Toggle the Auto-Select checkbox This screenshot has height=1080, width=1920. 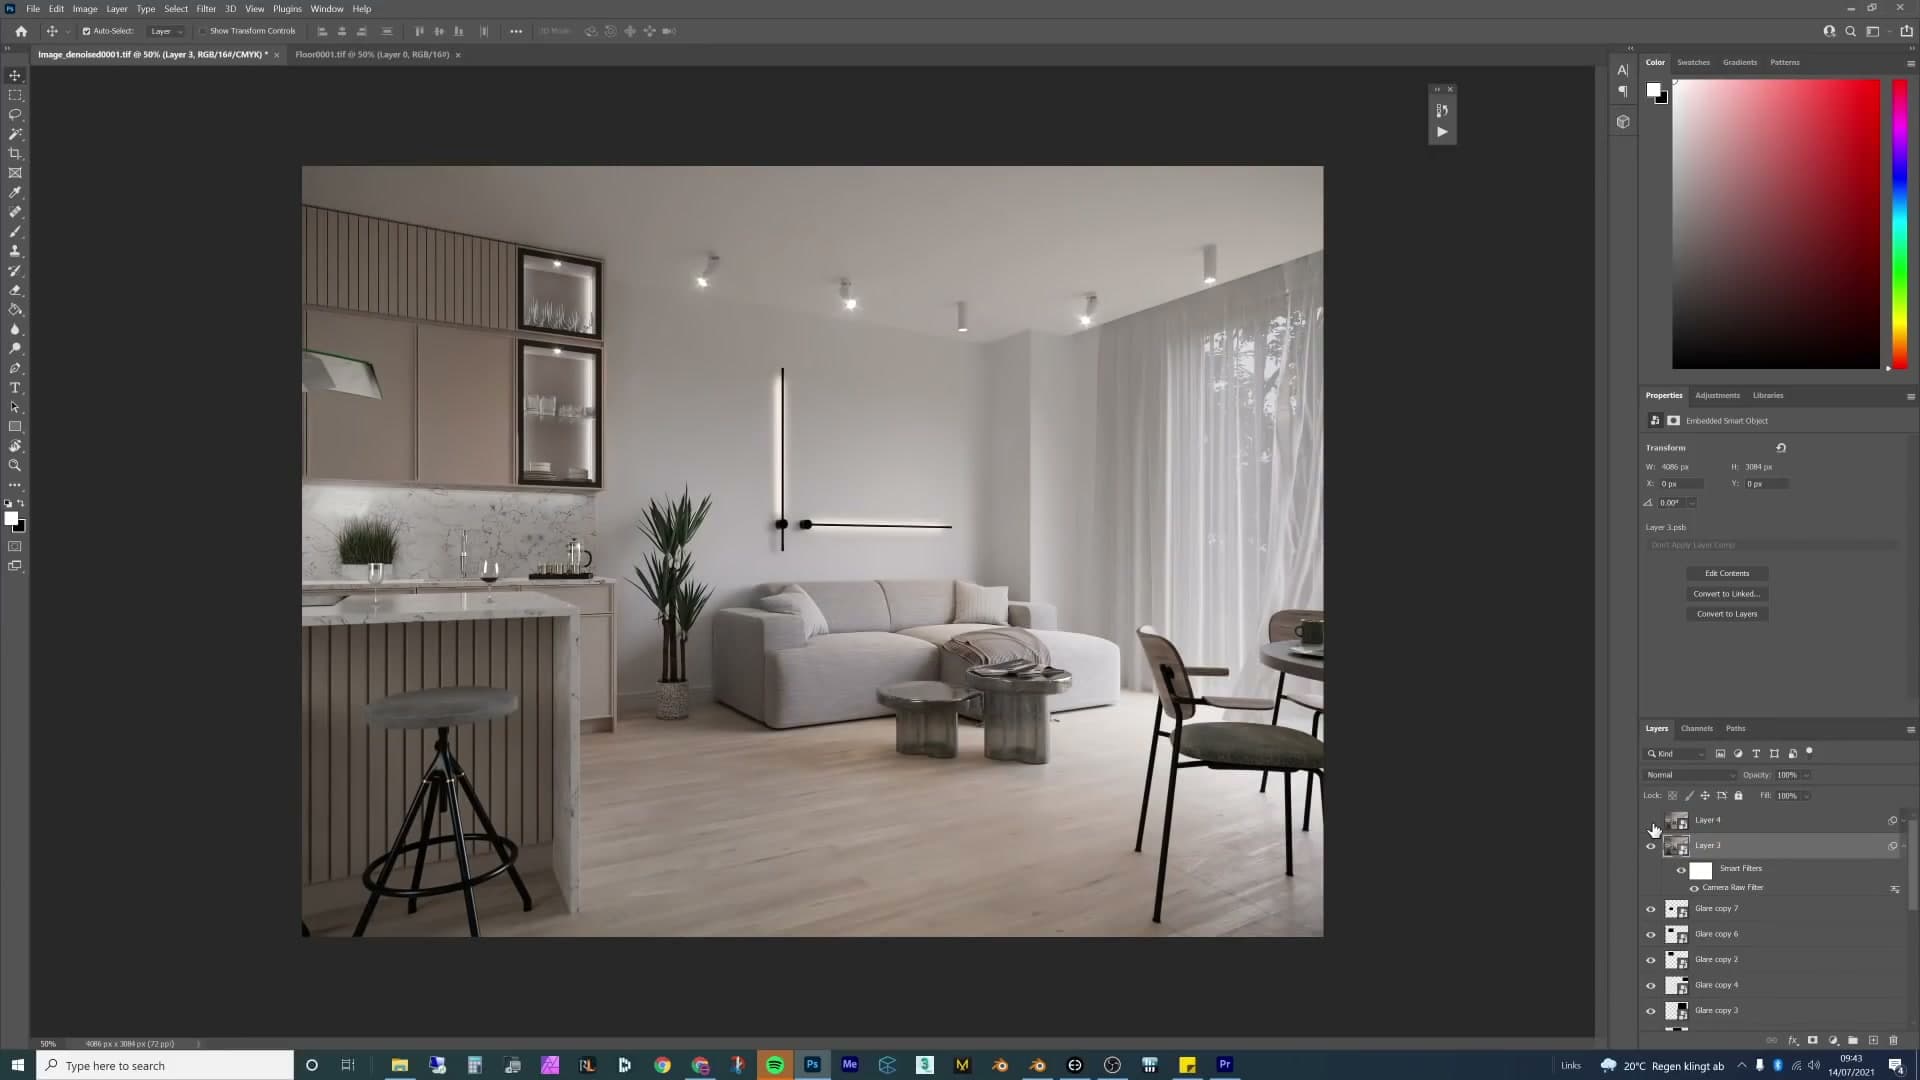click(x=86, y=31)
